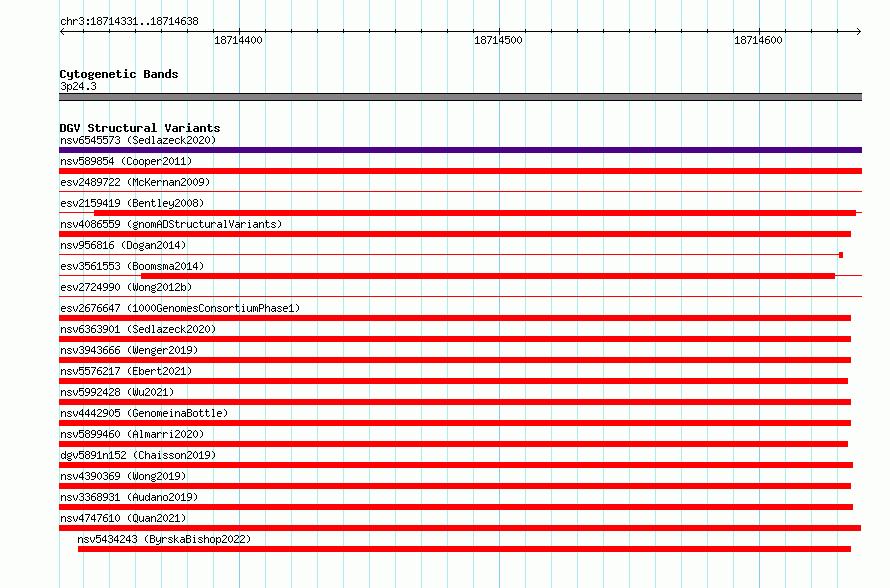Open nsv4442905 (GenomeinaBottle) variant label
This screenshot has width=890, height=588.
pos(144,413)
